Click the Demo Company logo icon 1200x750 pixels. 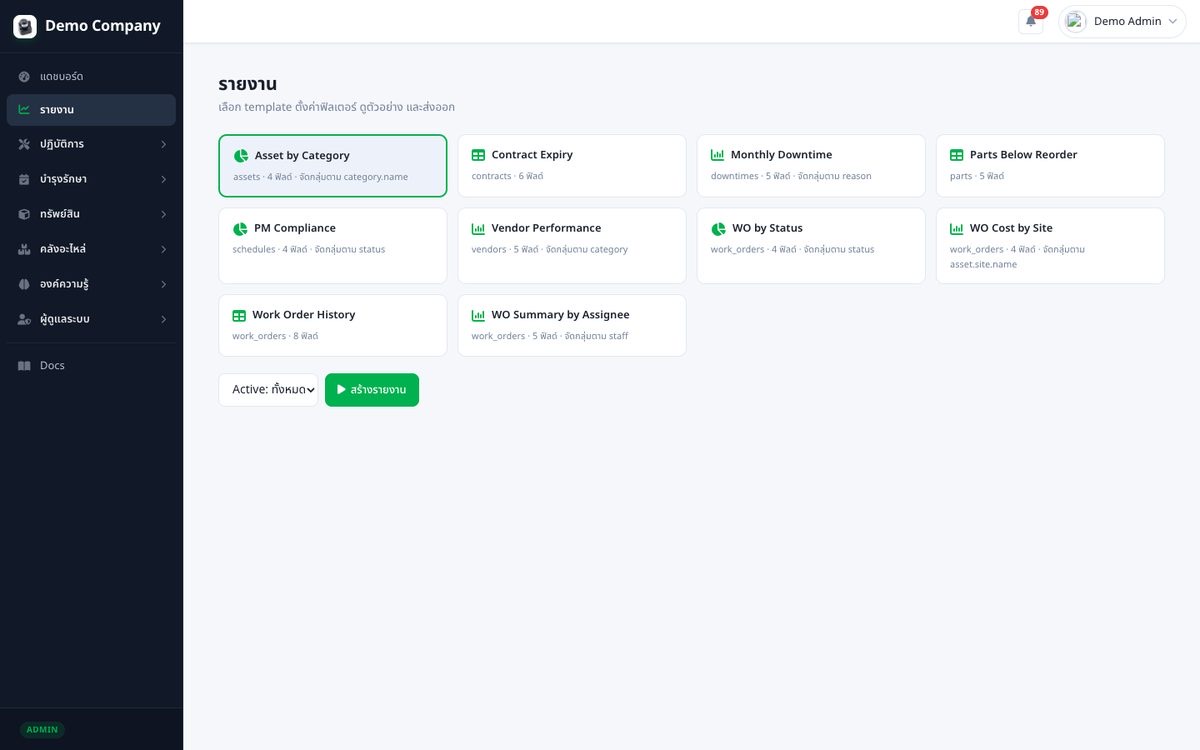[x=25, y=26]
